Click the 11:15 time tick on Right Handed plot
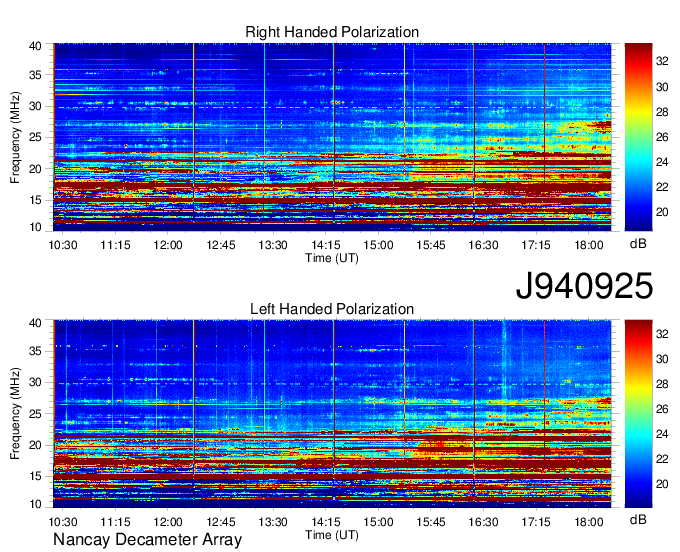Viewport: 680px width, 552px height. click(115, 245)
